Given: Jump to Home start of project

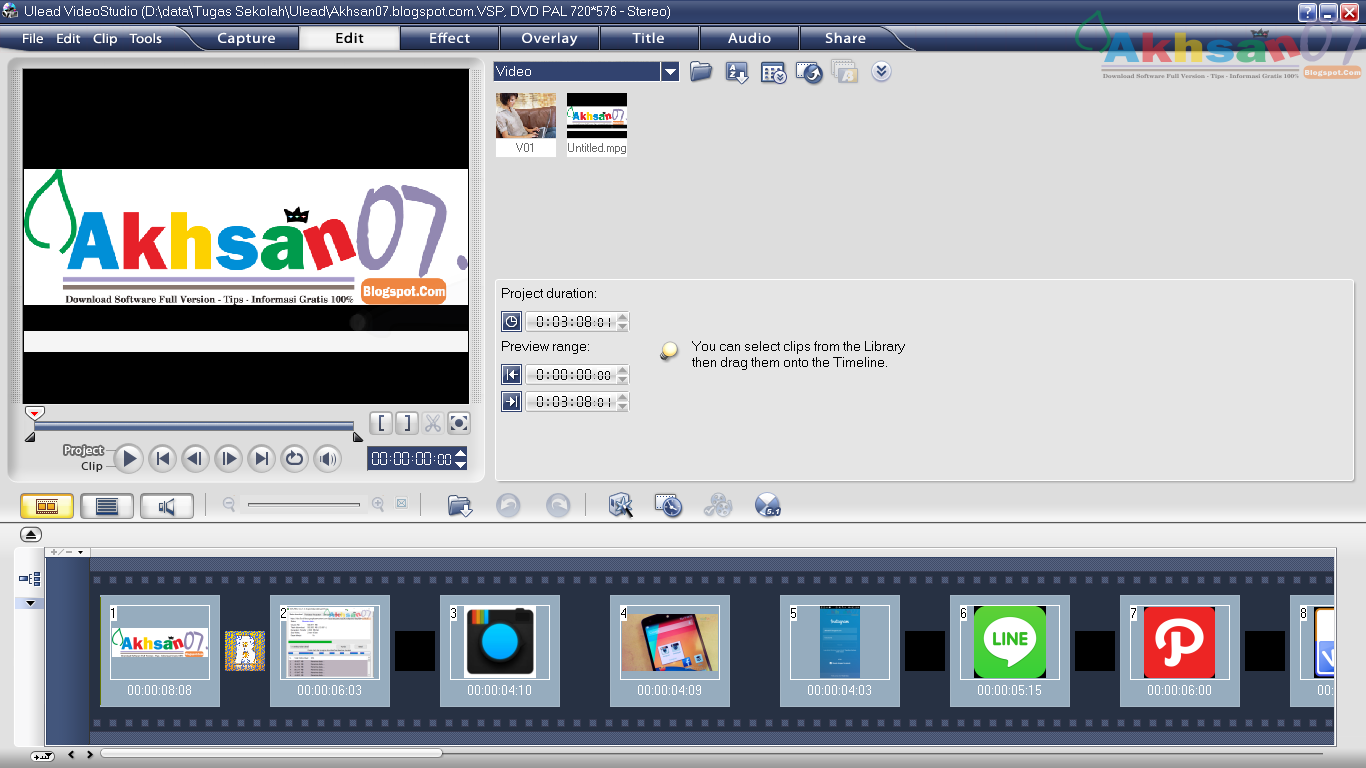Looking at the screenshot, I should (162, 459).
